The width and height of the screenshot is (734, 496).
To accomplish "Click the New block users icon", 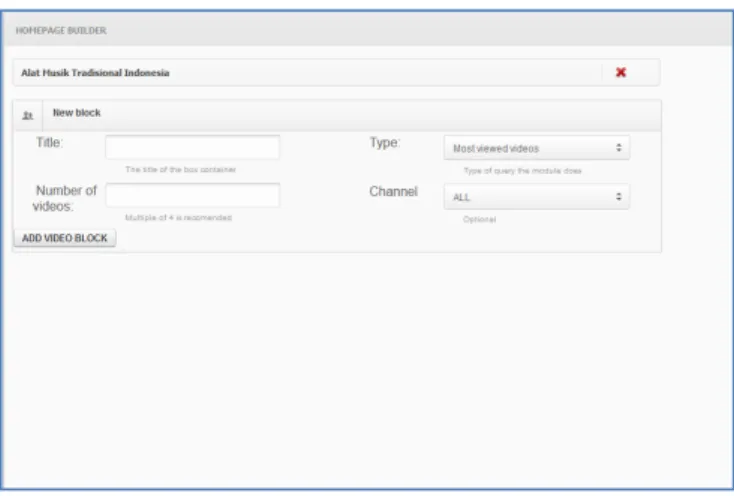I will point(28,115).
